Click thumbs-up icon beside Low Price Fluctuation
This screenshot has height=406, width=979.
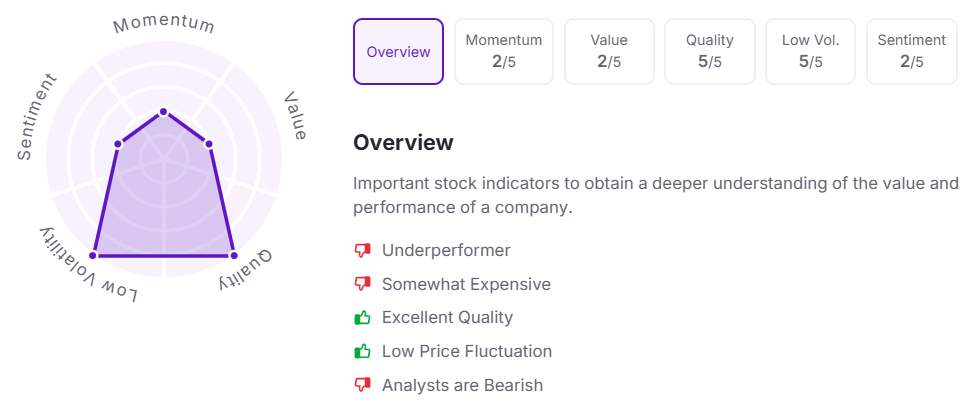[x=362, y=351]
